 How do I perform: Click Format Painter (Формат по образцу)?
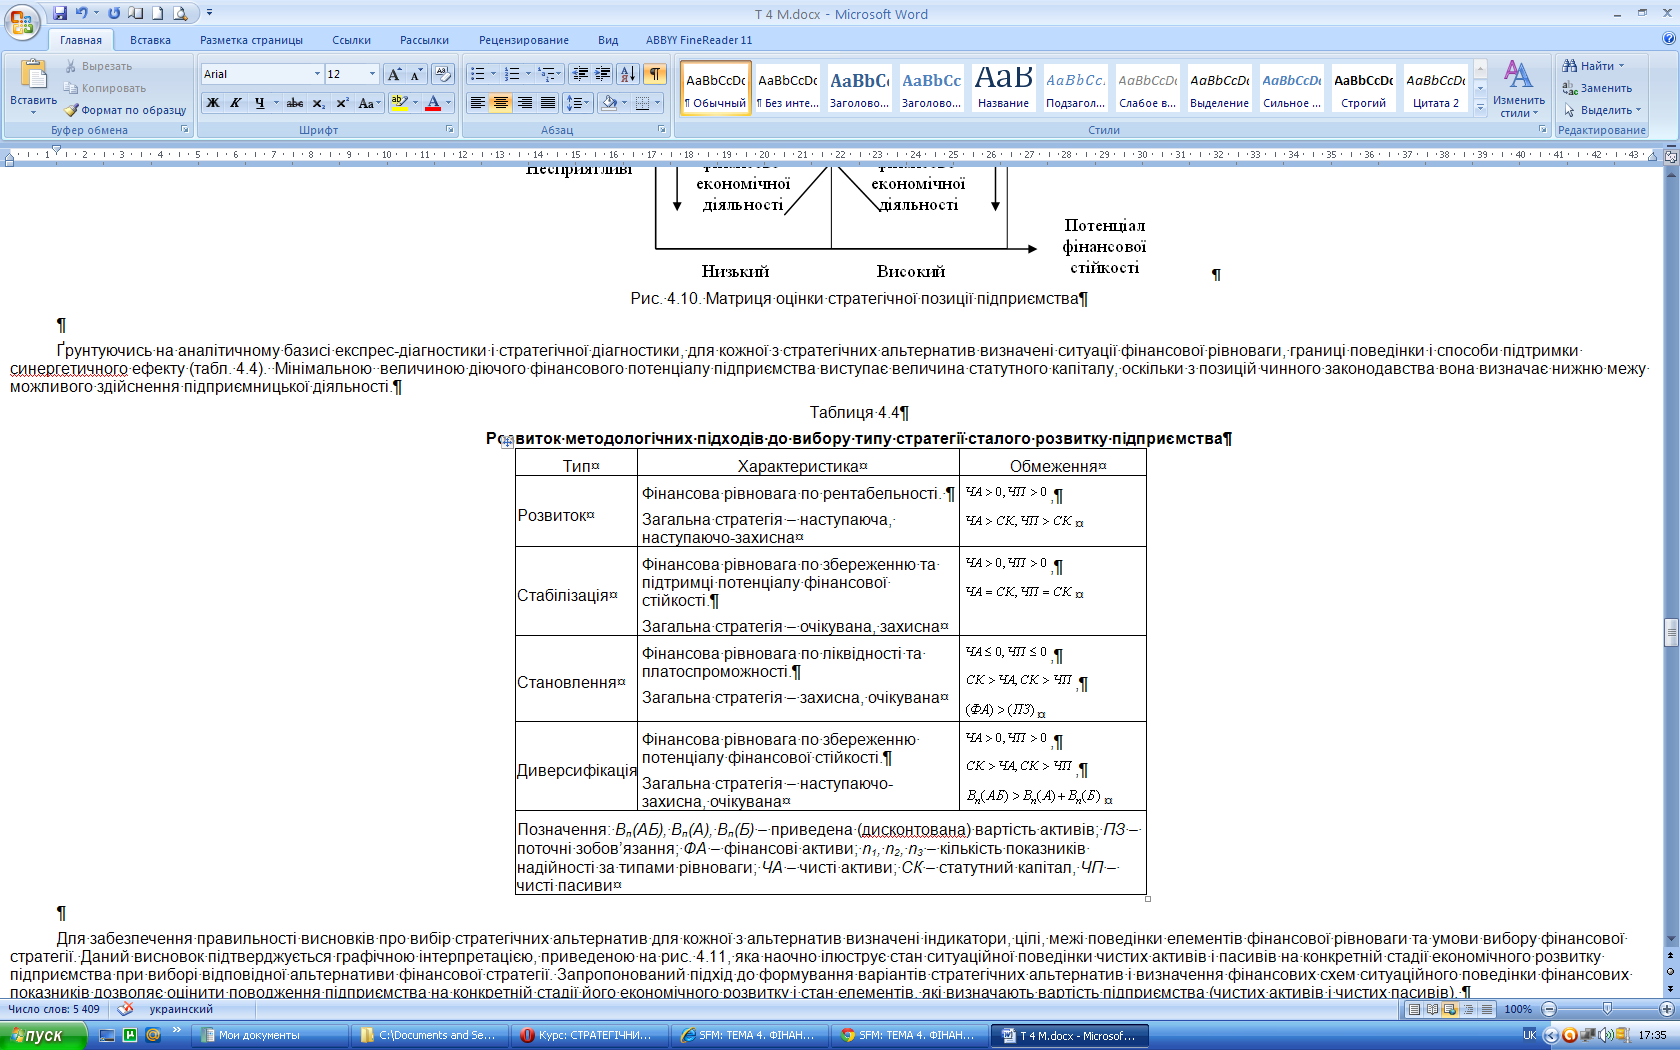(126, 110)
